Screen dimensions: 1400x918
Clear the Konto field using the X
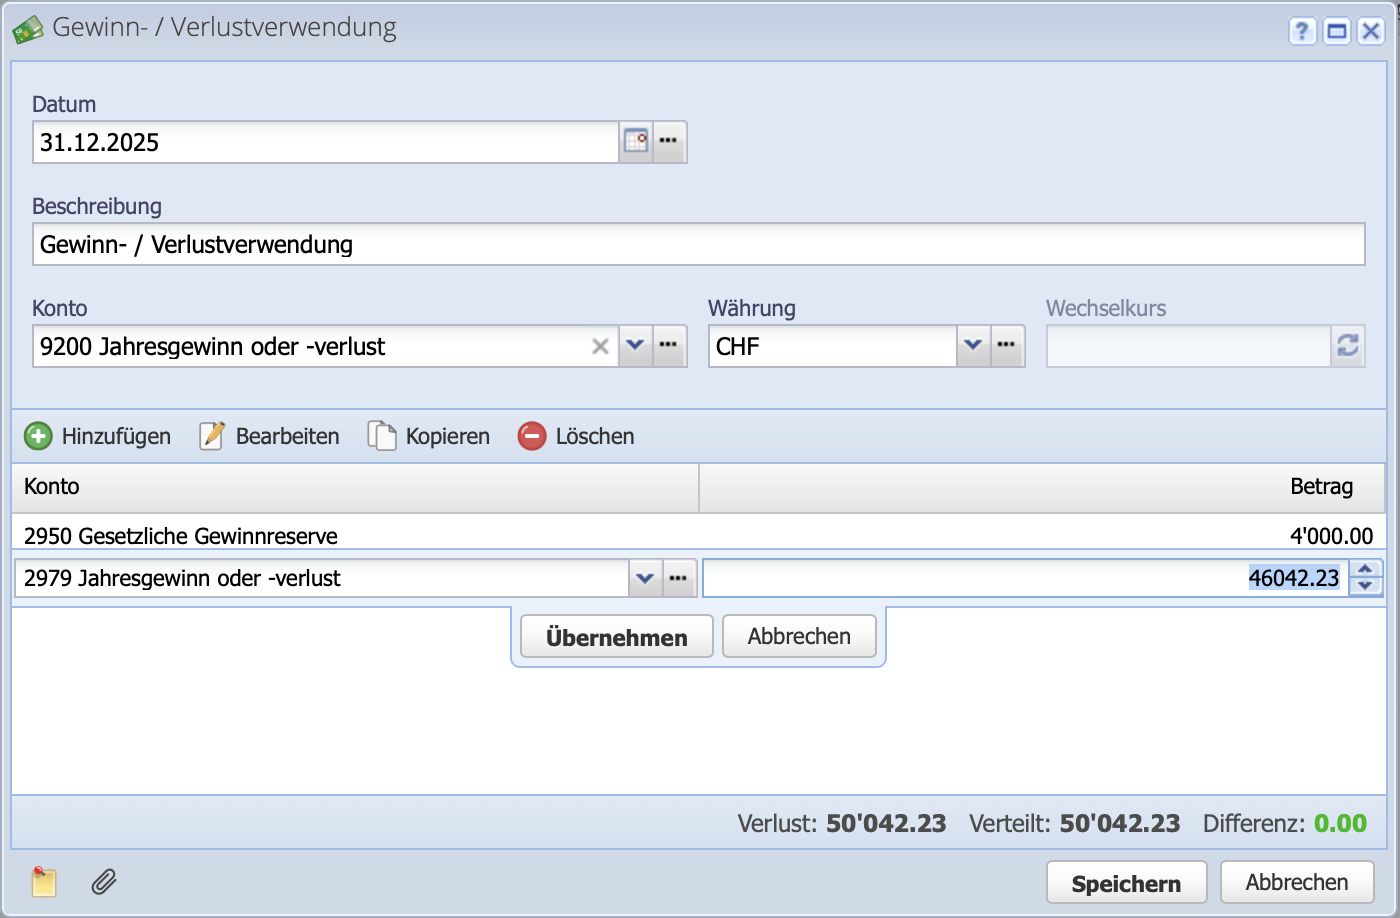(x=600, y=346)
